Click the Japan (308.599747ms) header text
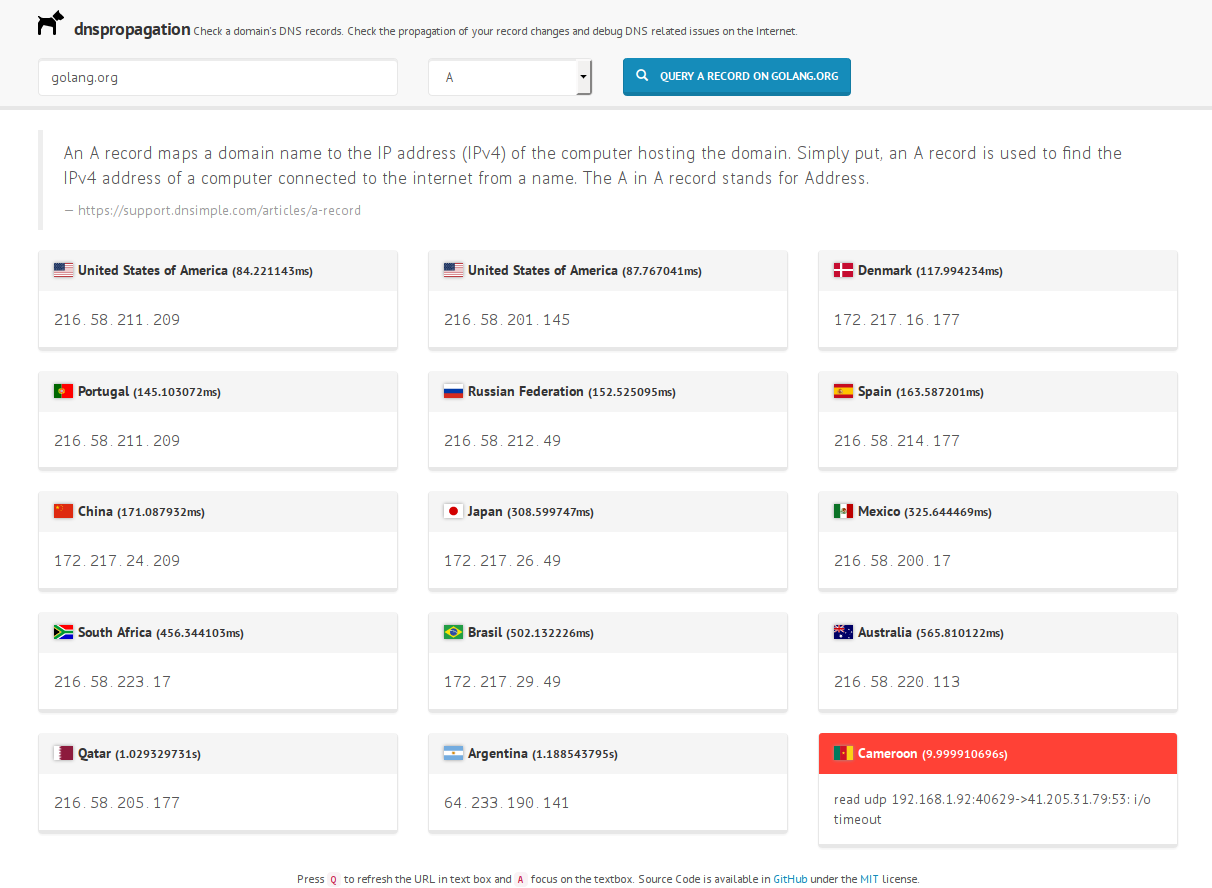Image resolution: width=1212 pixels, height=888 pixels. tap(531, 512)
